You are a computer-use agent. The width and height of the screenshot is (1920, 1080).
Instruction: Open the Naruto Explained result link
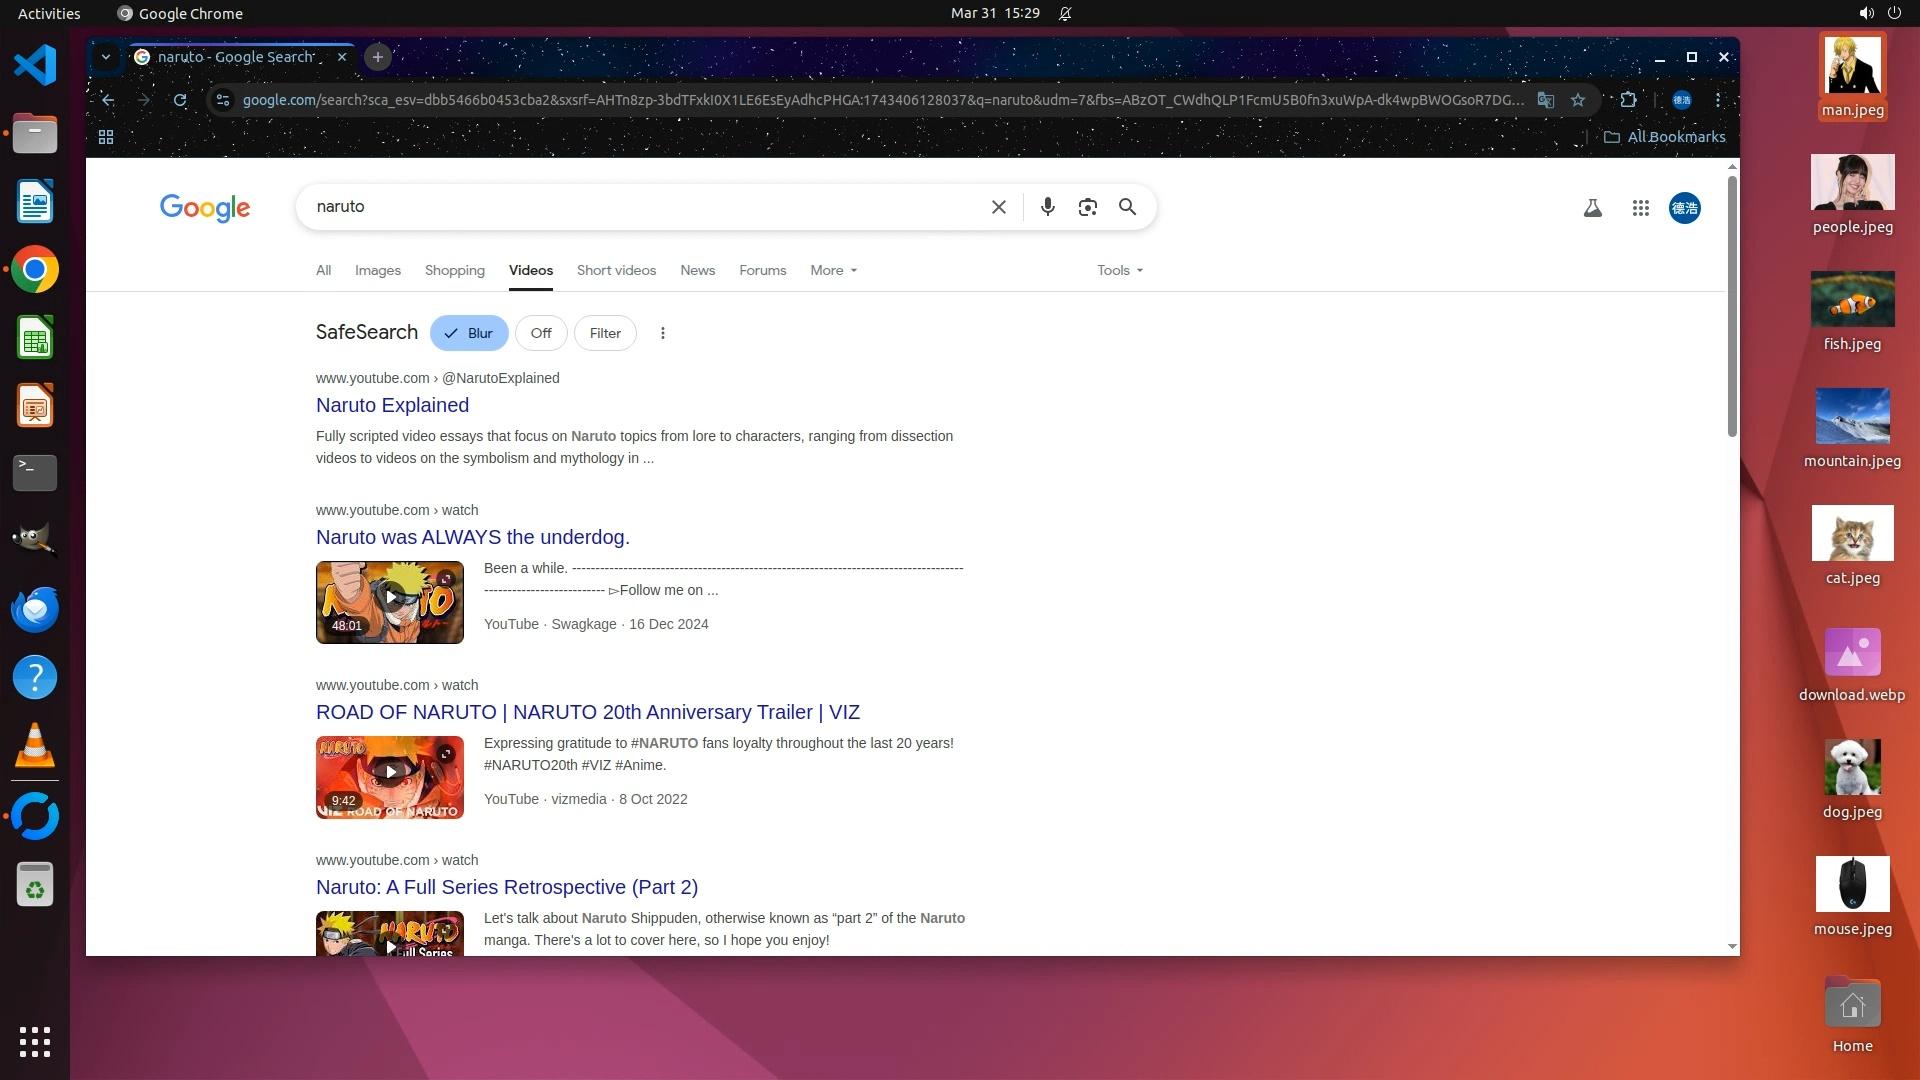pyautogui.click(x=392, y=405)
